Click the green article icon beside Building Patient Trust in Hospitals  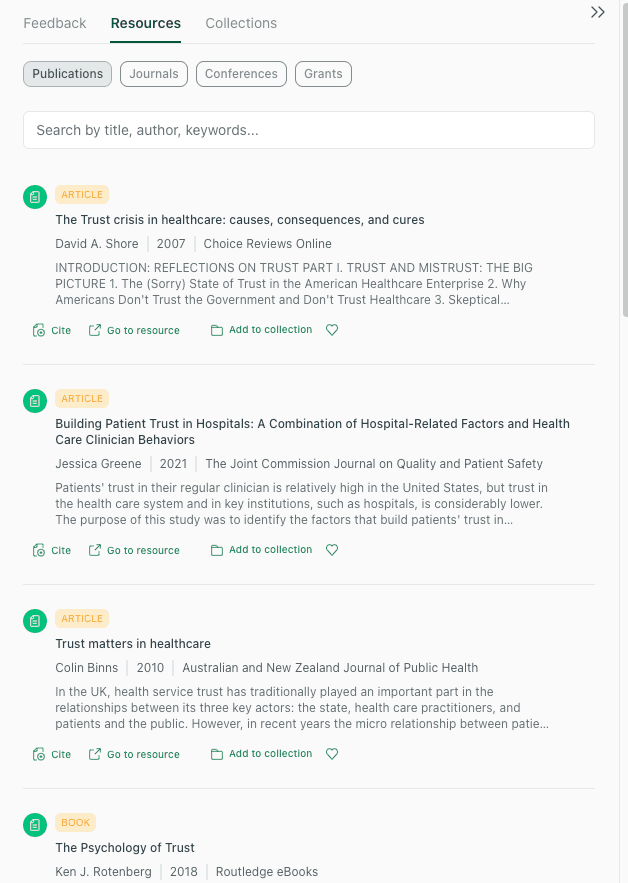point(35,400)
